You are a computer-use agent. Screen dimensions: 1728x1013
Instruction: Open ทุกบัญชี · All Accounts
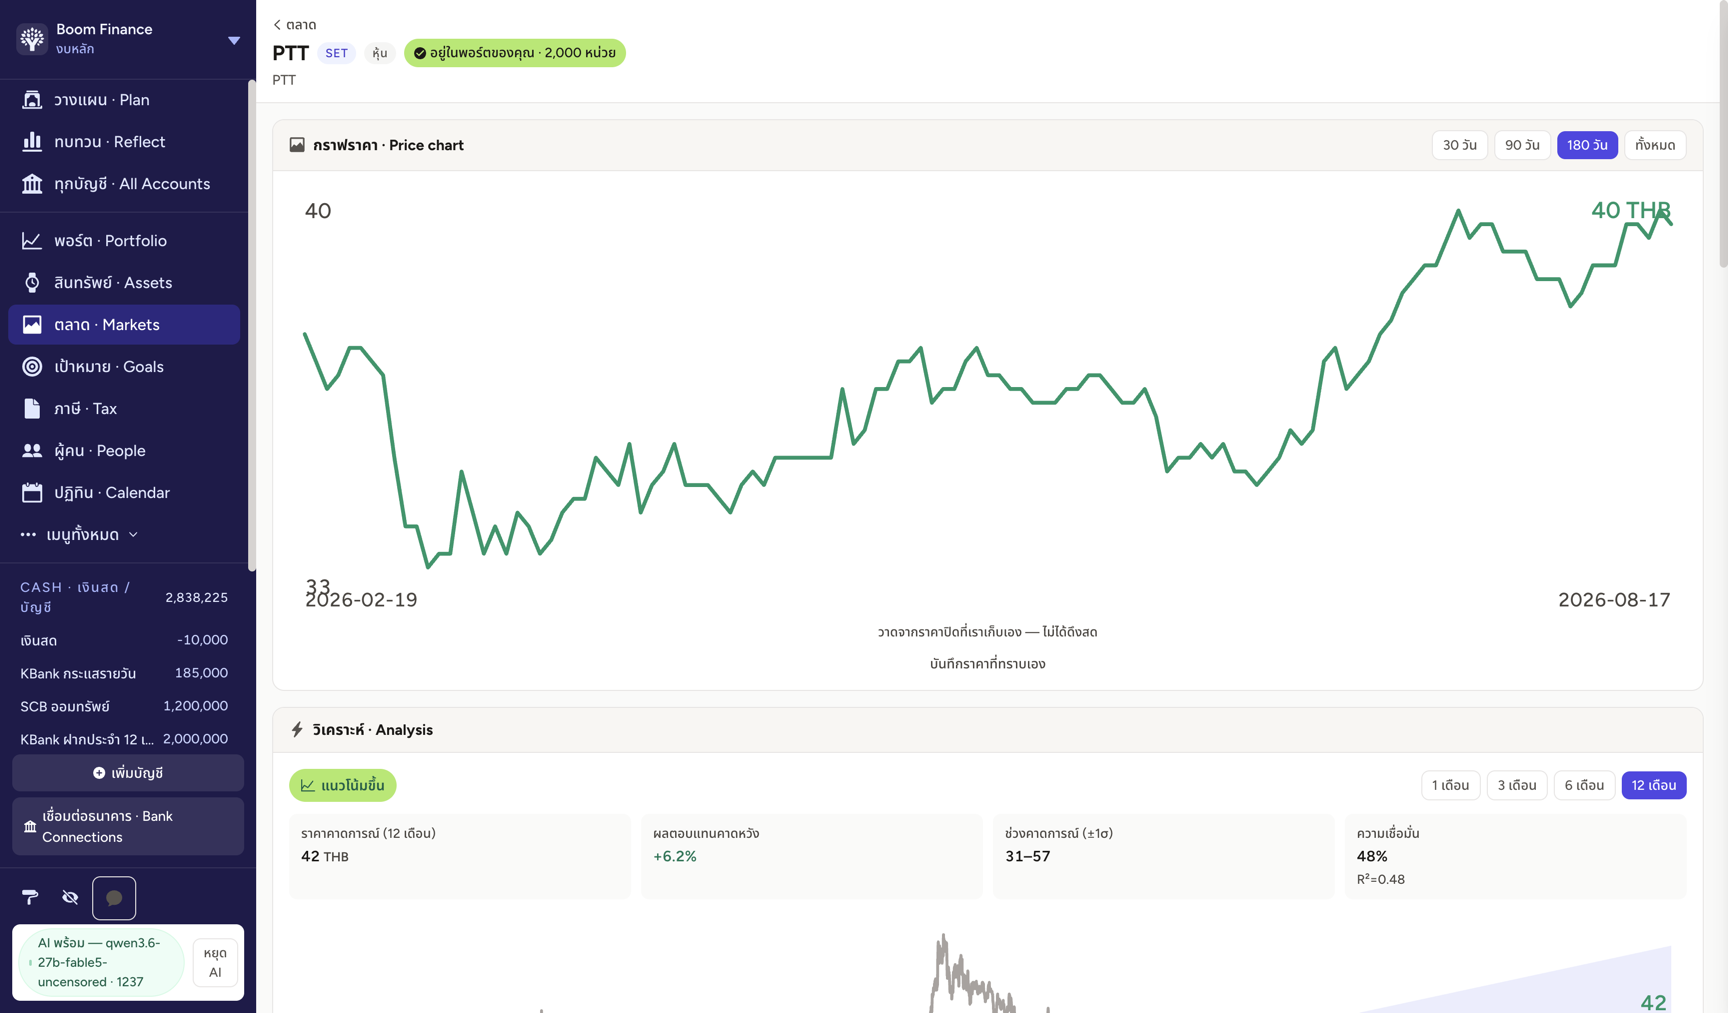tap(124, 184)
